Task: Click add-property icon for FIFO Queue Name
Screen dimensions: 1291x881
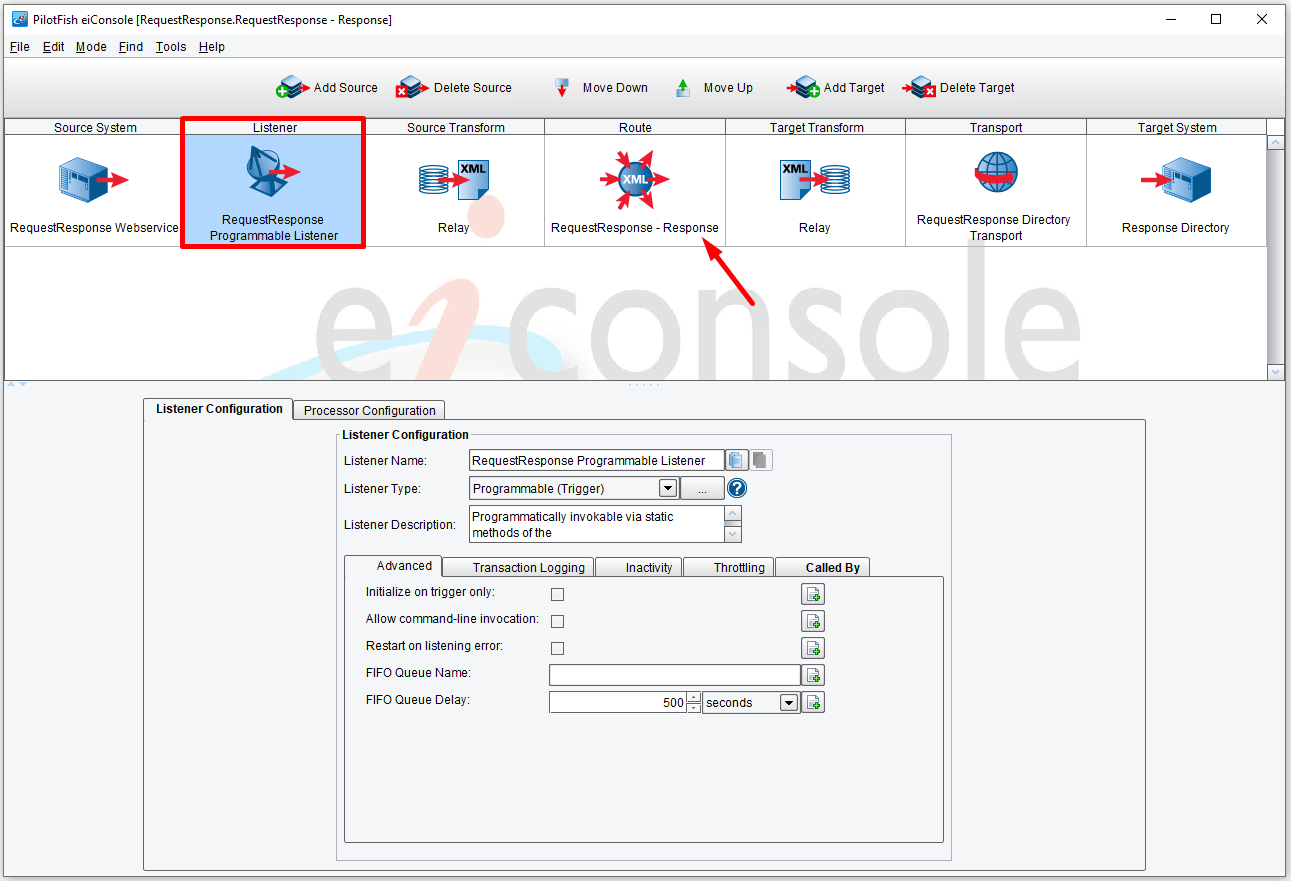Action: click(x=813, y=675)
